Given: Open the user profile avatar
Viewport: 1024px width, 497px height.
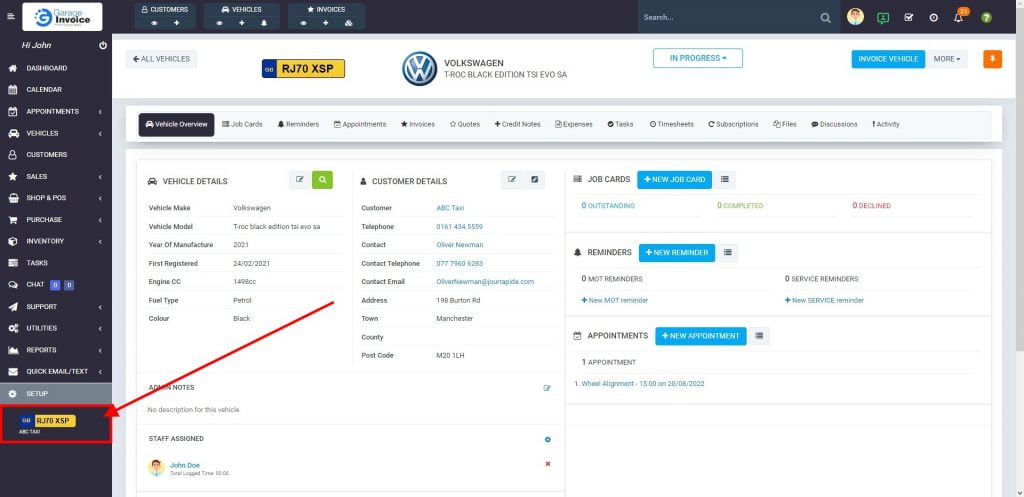Looking at the screenshot, I should coord(856,17).
